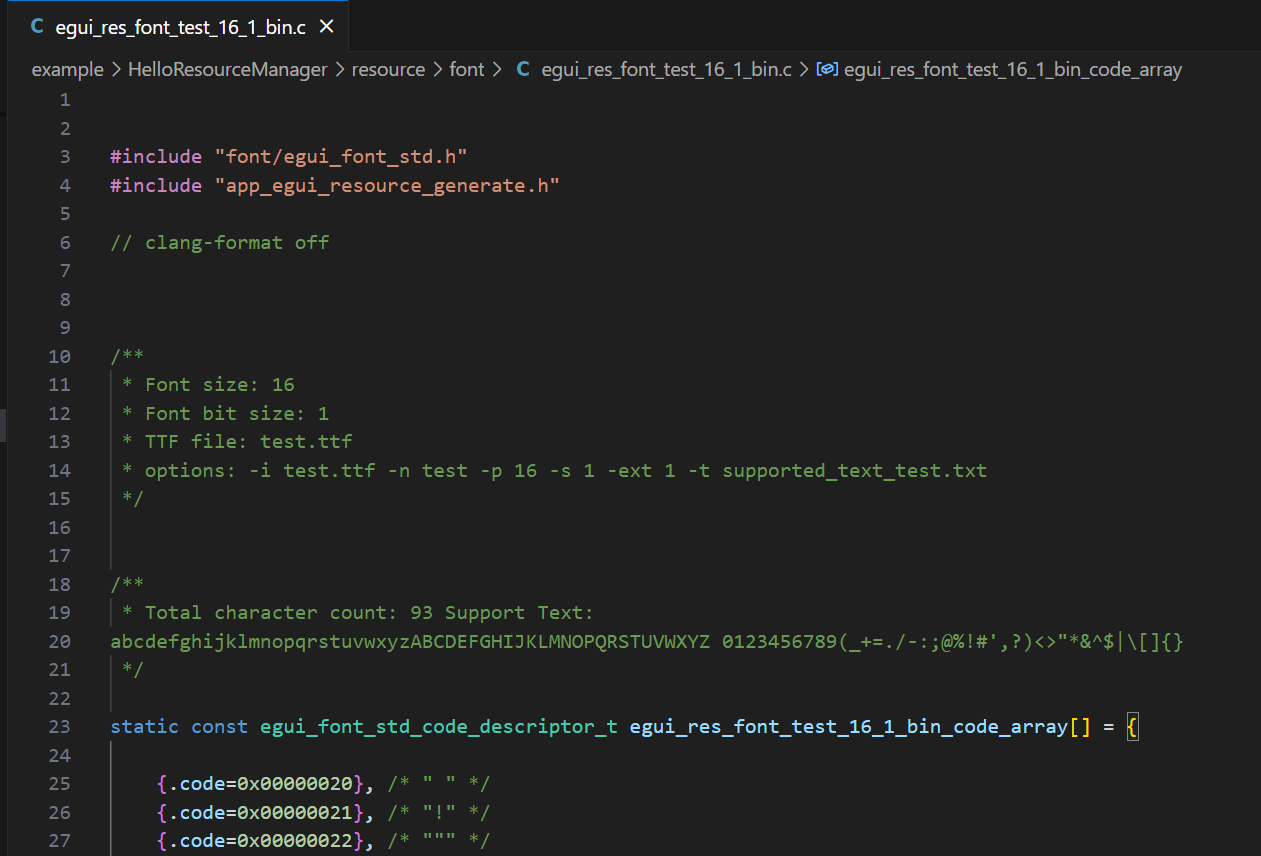Click line number 14 in the gutter
Viewport: 1261px width, 856px height.
(x=59, y=470)
